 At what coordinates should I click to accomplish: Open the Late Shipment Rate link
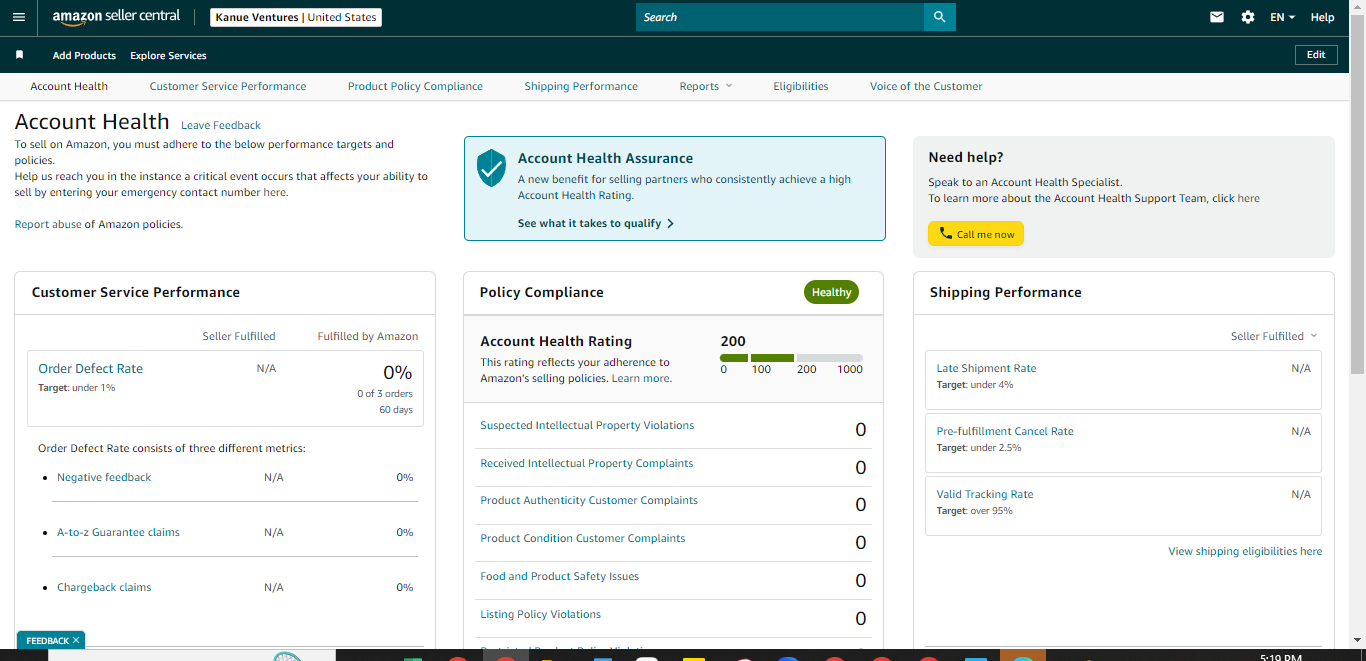pos(986,368)
